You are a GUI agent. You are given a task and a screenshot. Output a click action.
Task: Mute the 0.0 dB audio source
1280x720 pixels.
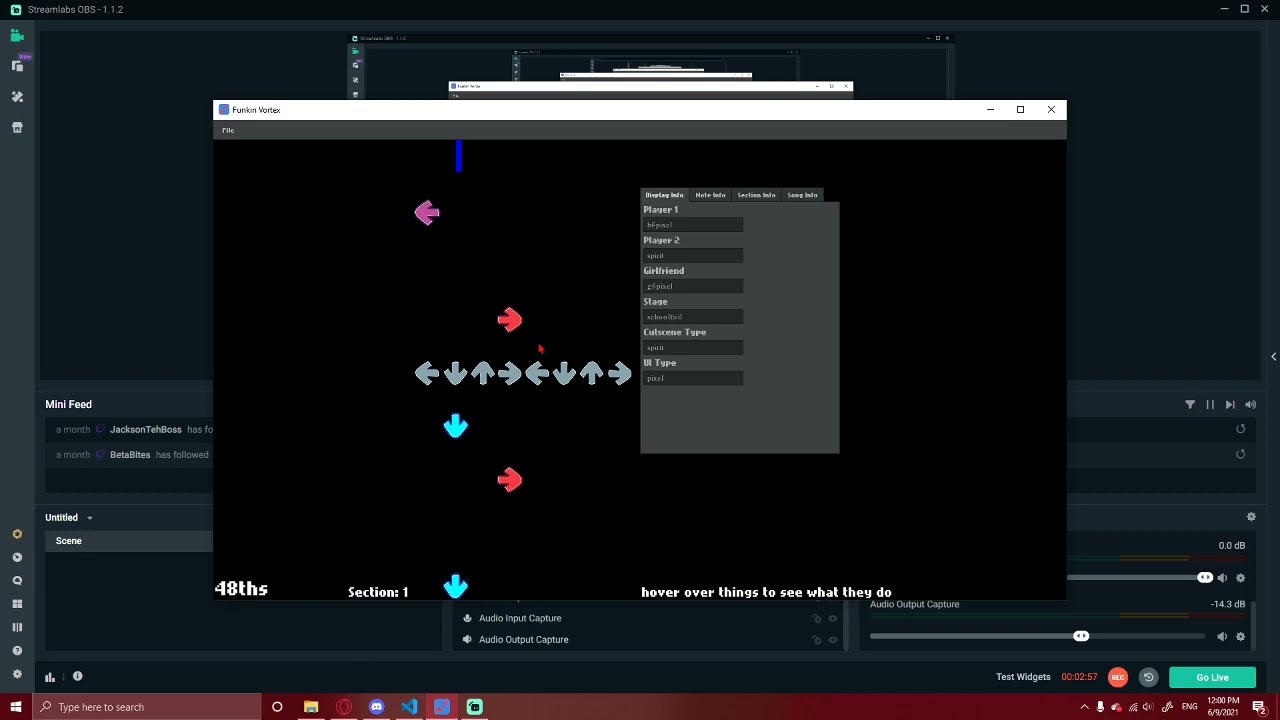[1222, 578]
